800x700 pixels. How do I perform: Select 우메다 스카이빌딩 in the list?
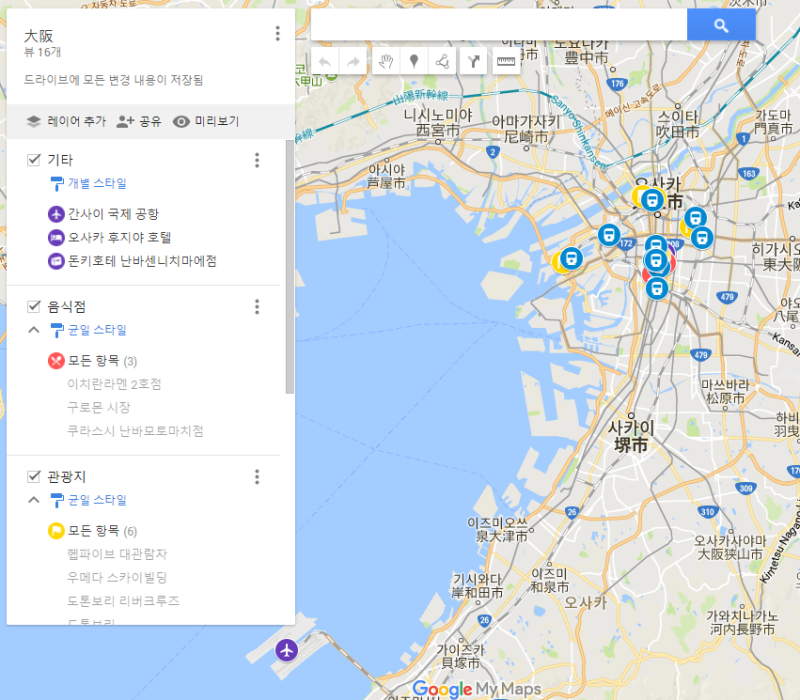coord(117,578)
